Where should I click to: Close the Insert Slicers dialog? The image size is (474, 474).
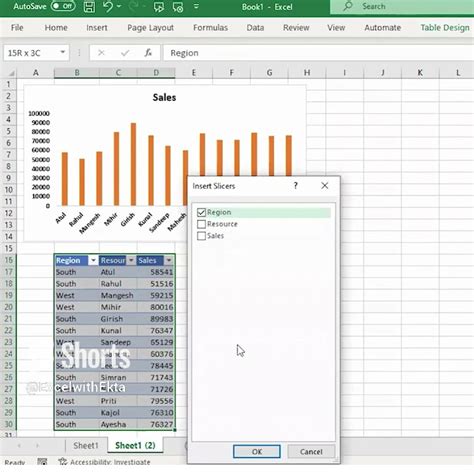click(x=325, y=186)
